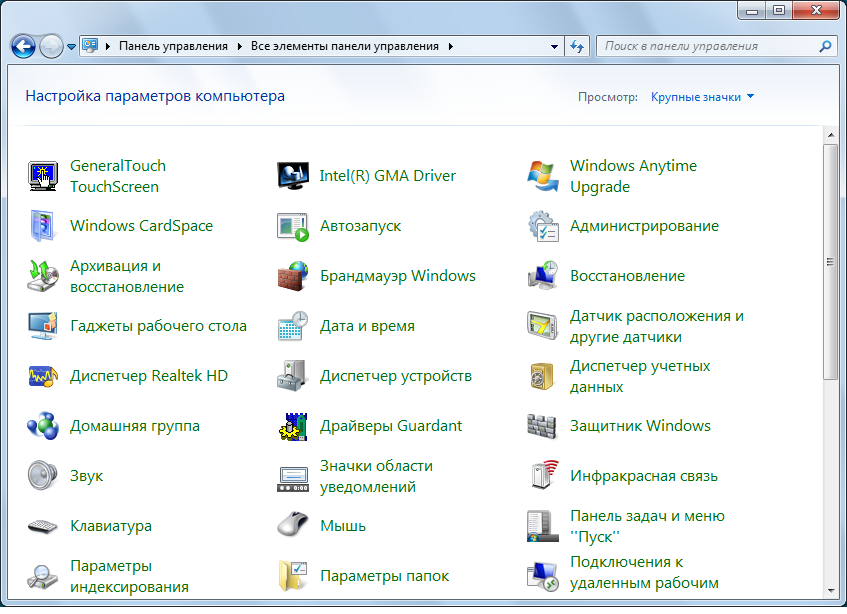The height and width of the screenshot is (614, 847).
Task: Open the Драйверы Guardant icon
Action: click(293, 426)
